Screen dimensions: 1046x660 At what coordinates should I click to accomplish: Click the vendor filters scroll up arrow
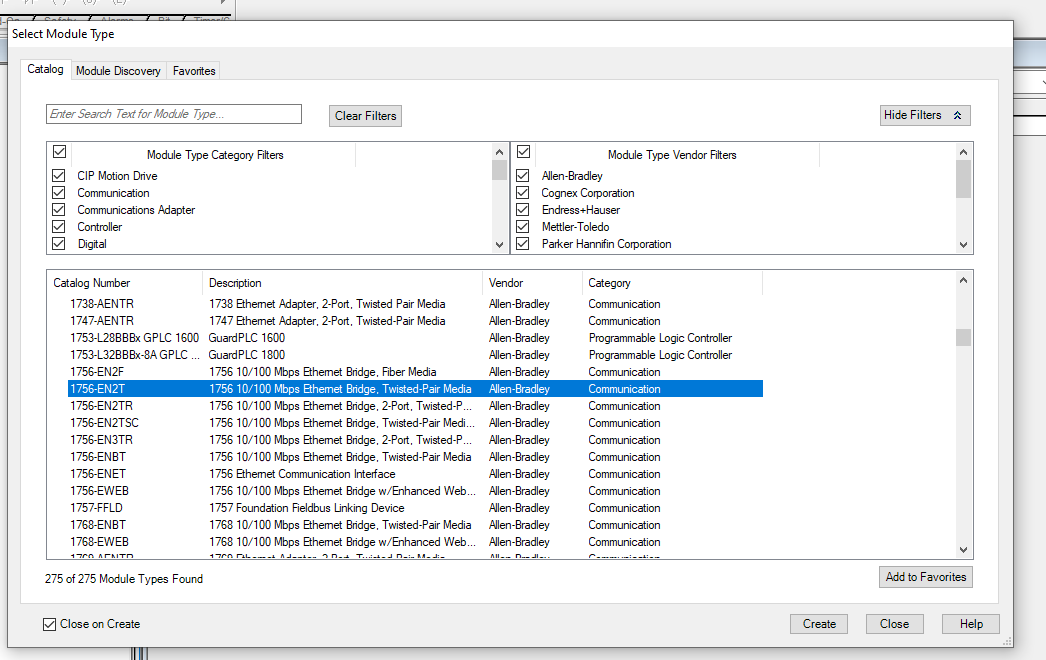click(x=963, y=152)
